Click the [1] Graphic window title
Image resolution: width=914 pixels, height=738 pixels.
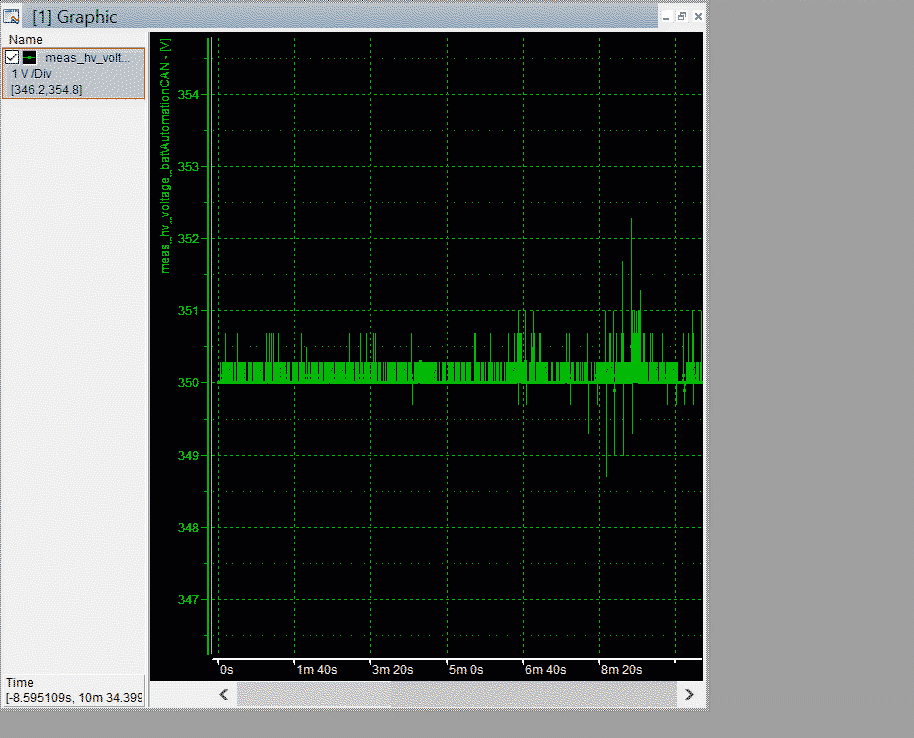tap(75, 17)
